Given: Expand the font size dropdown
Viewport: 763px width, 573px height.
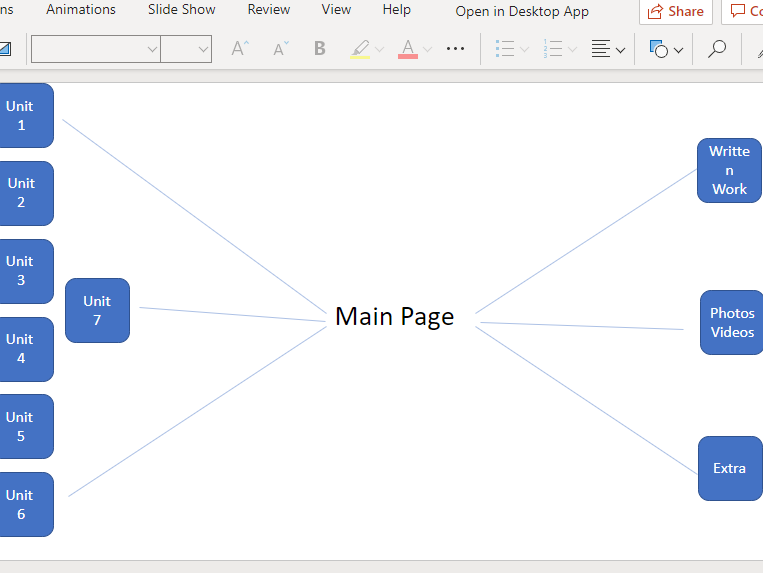Looking at the screenshot, I should point(204,49).
